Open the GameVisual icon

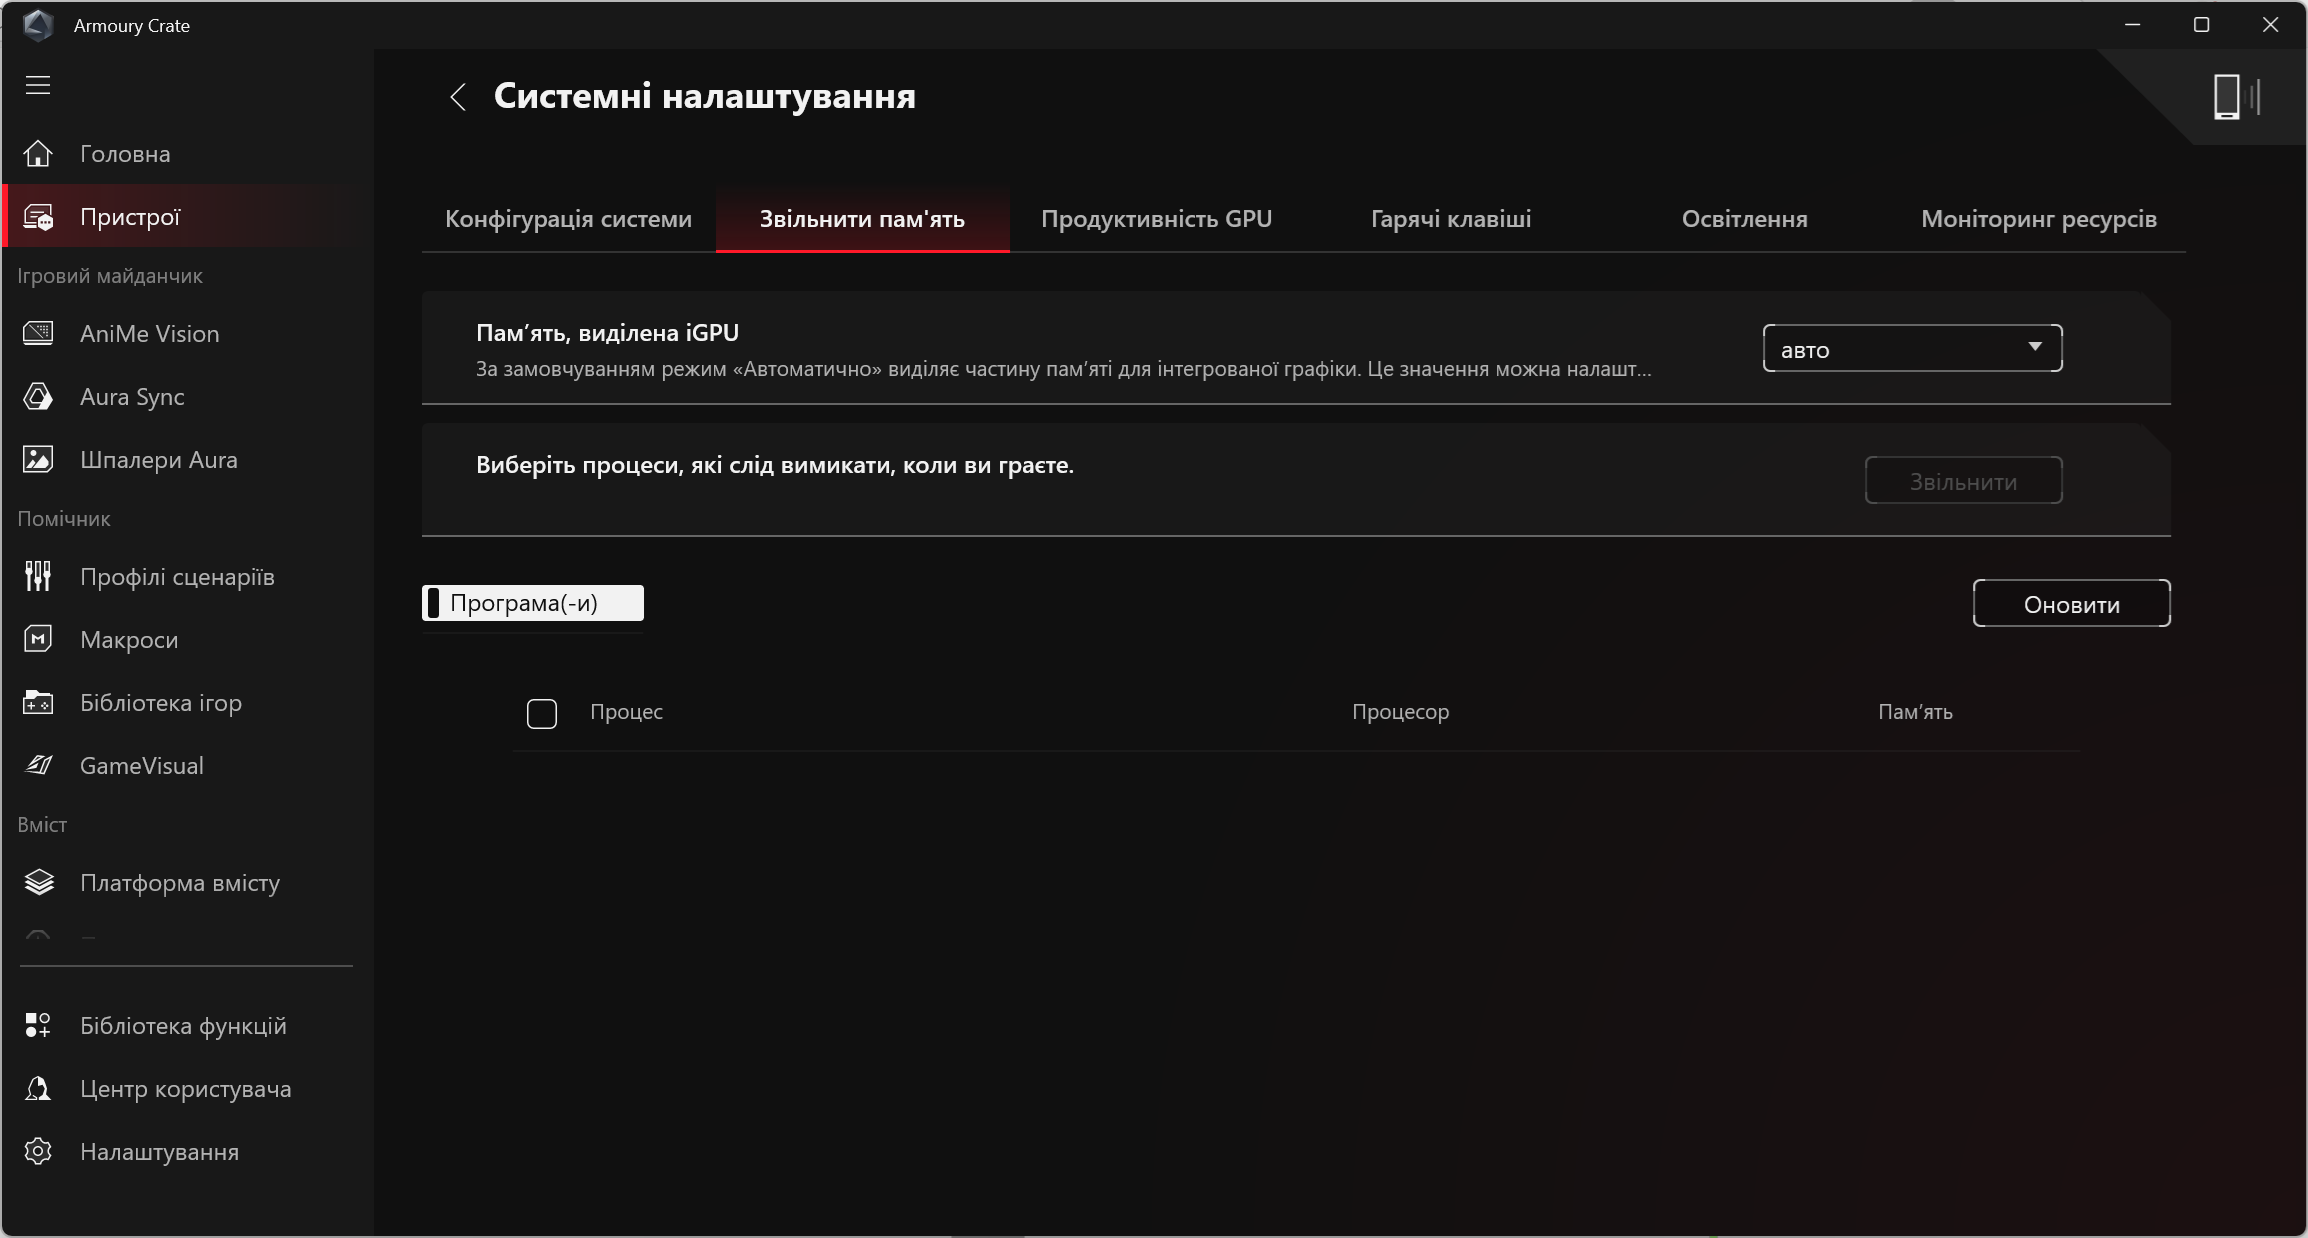click(38, 766)
